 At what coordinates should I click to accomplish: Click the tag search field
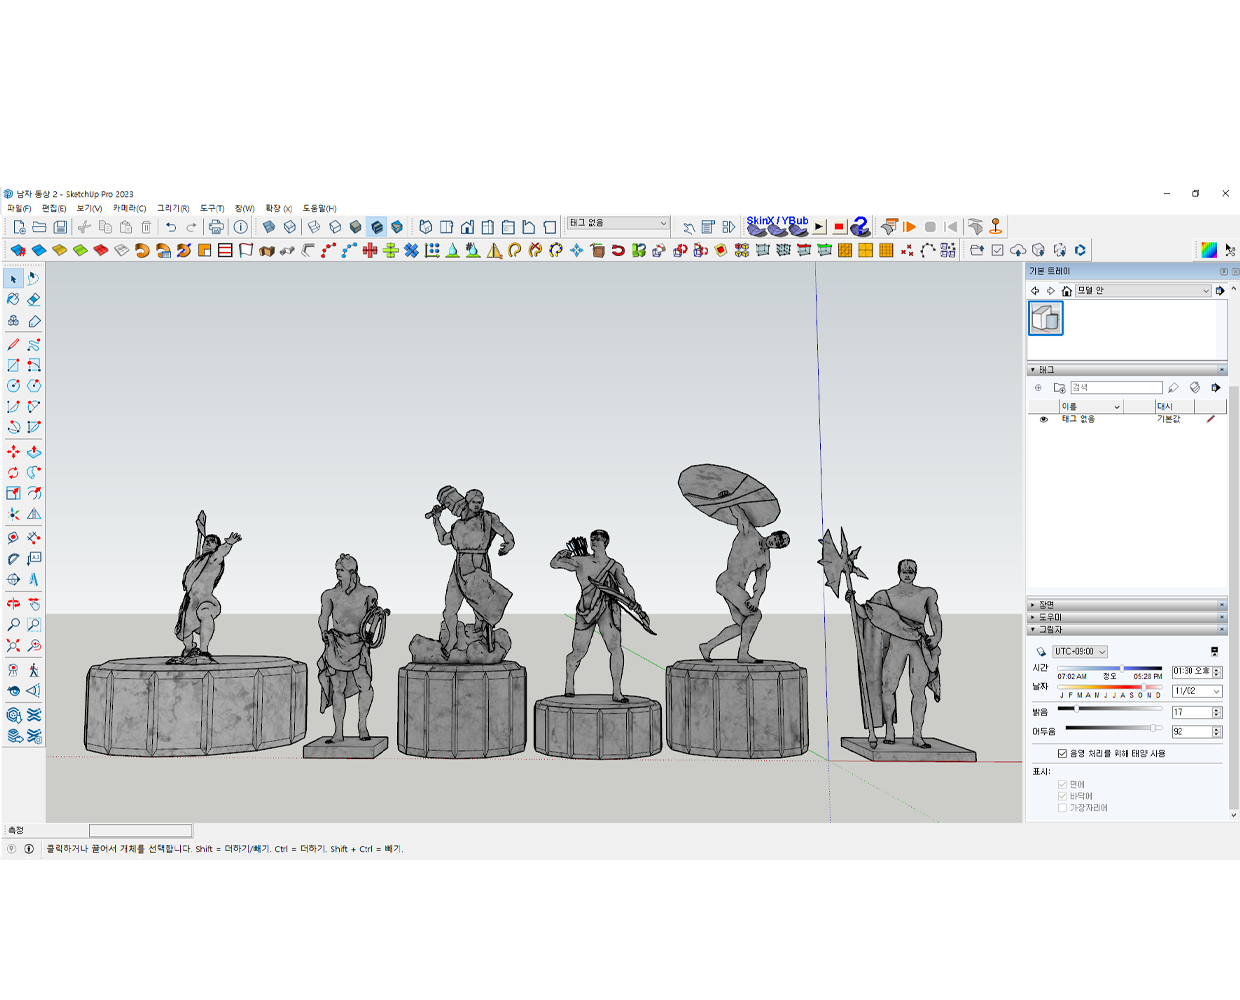(1116, 388)
